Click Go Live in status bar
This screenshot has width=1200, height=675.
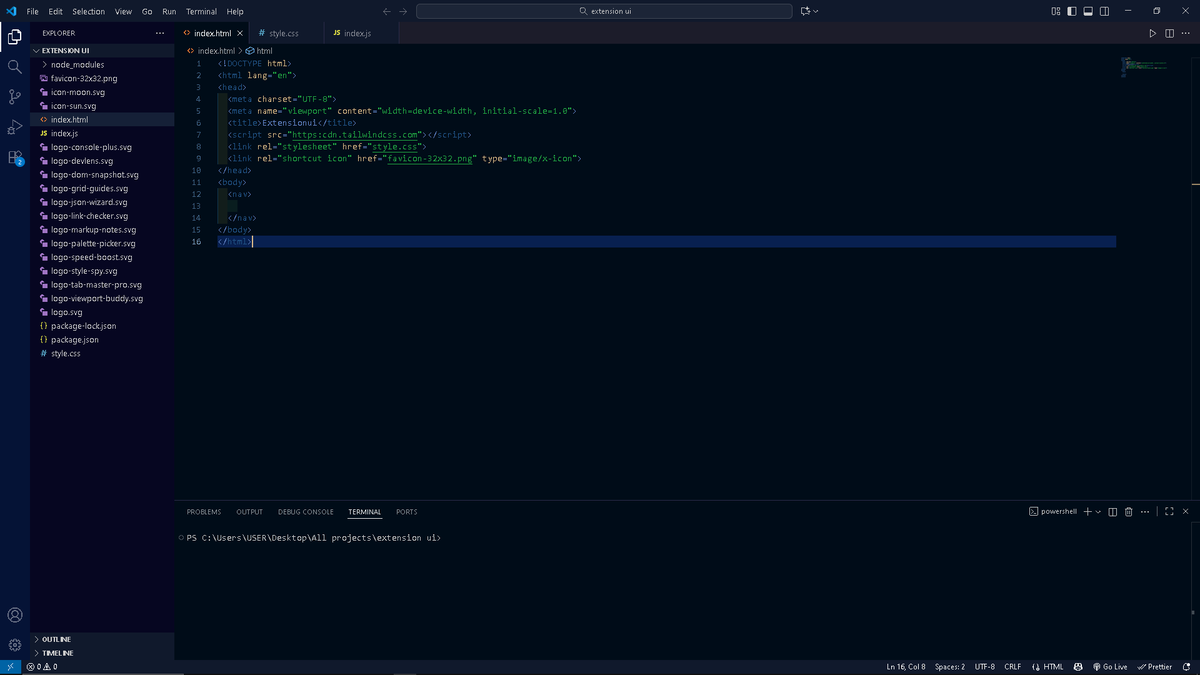[x=1110, y=667]
